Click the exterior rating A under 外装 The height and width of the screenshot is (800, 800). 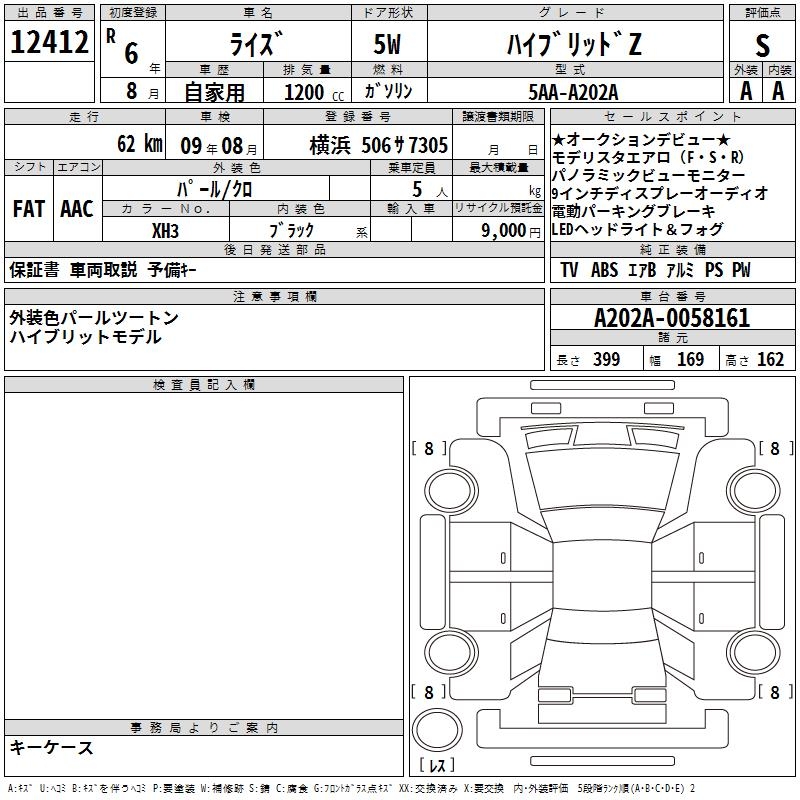(x=746, y=91)
